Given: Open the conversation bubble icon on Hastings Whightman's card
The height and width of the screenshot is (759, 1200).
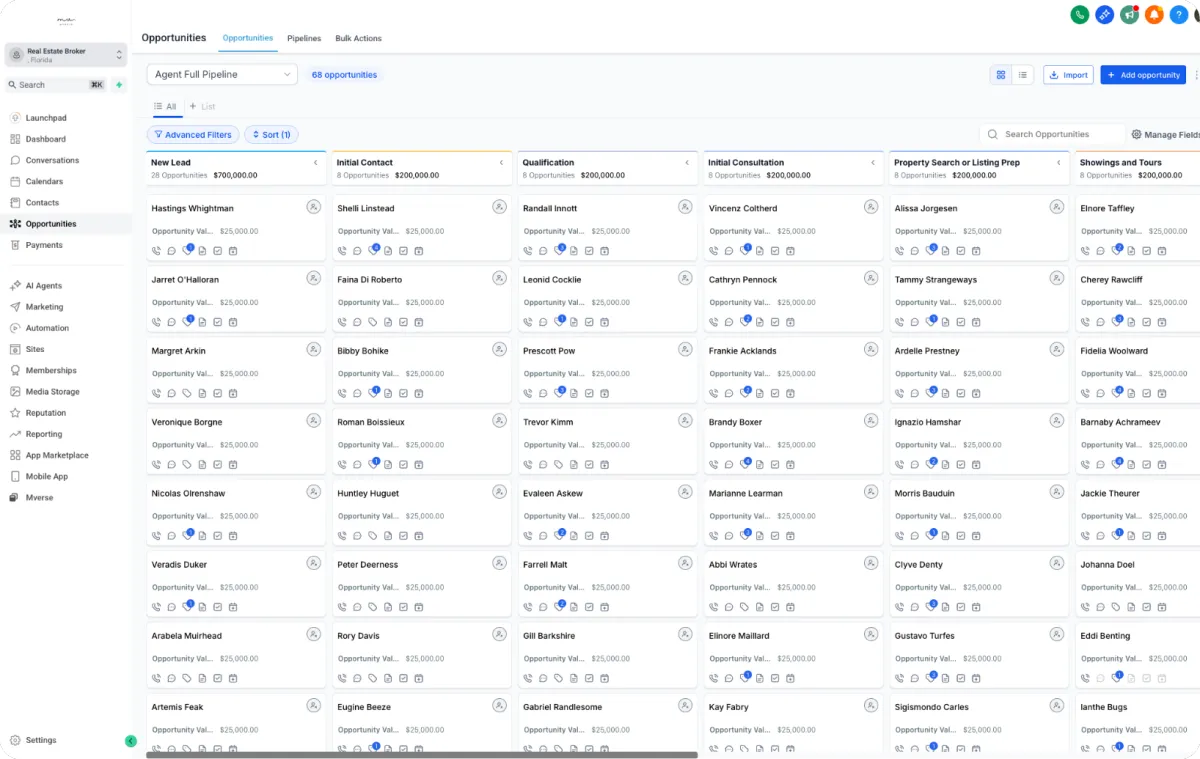Looking at the screenshot, I should 172,251.
